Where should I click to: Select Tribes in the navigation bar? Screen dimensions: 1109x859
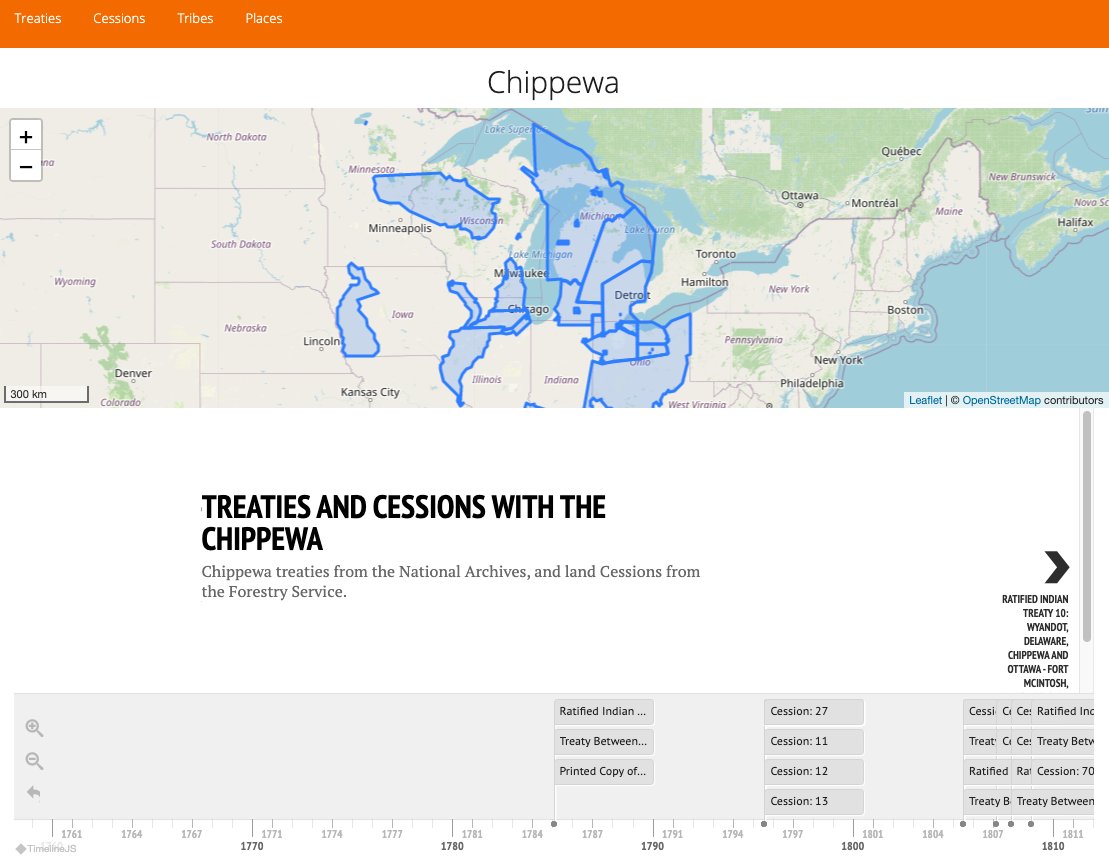click(x=195, y=18)
